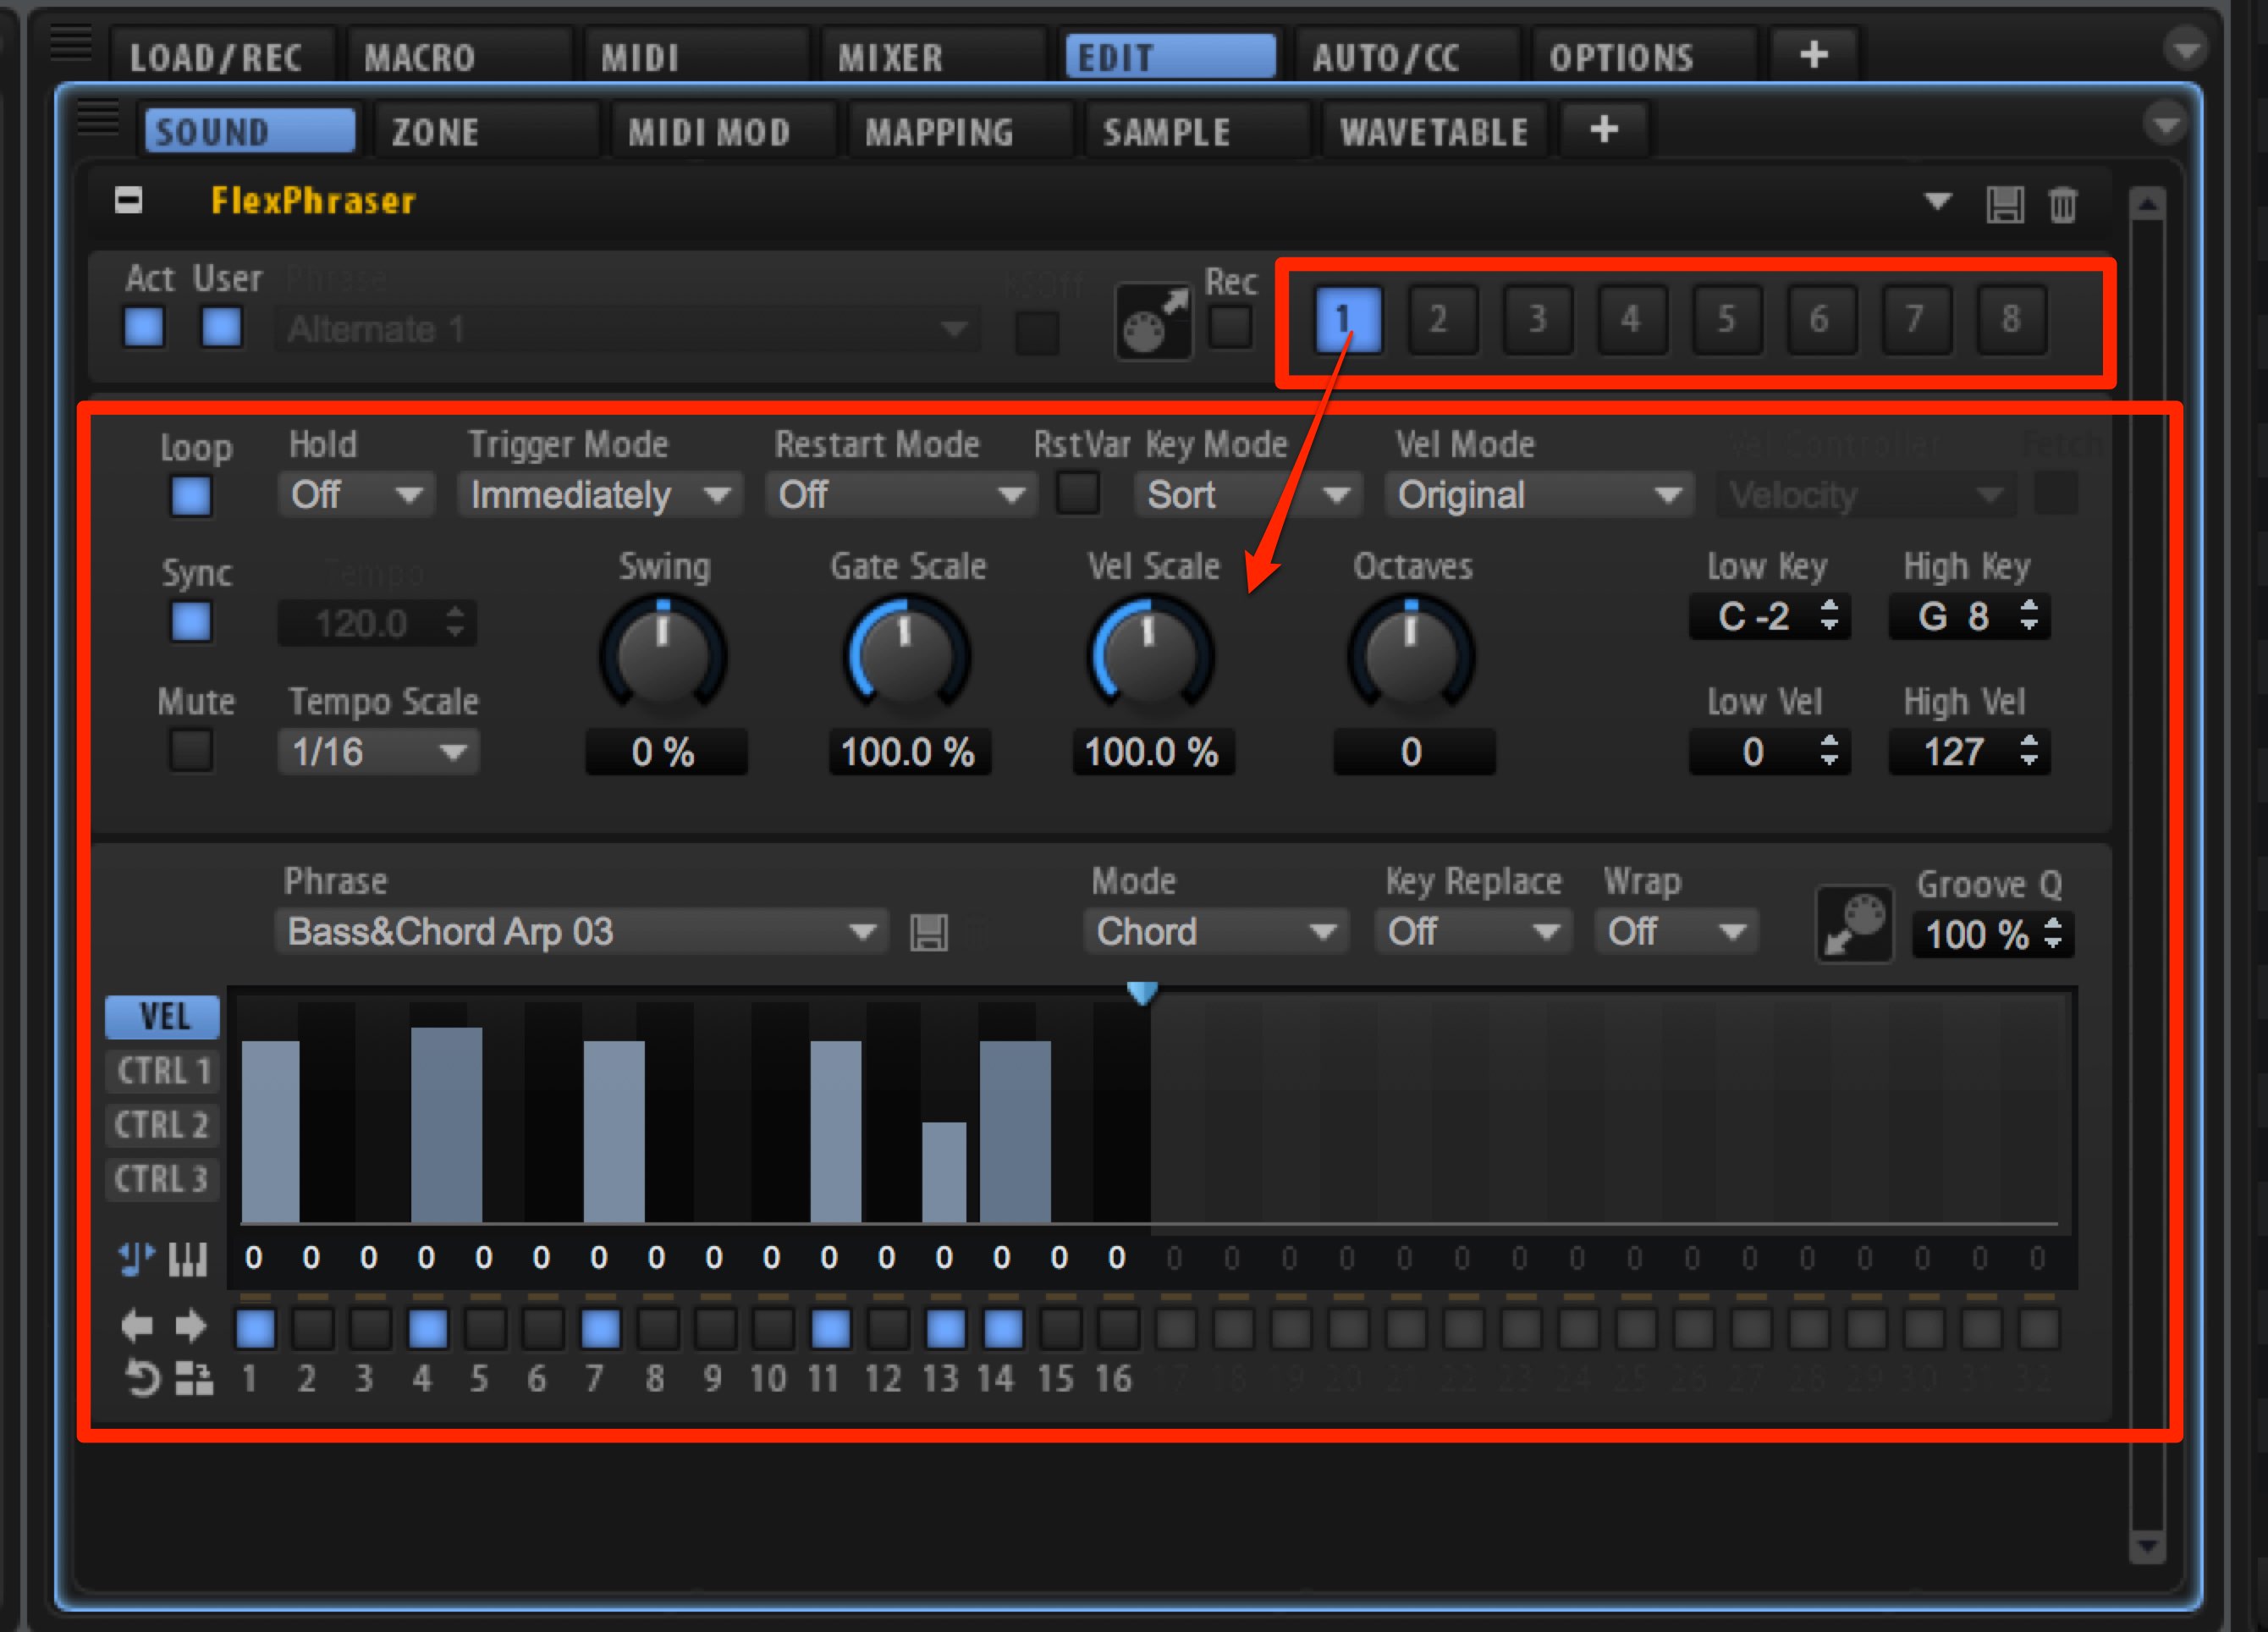Click the round dropdown button on inner tab row

click(2166, 125)
